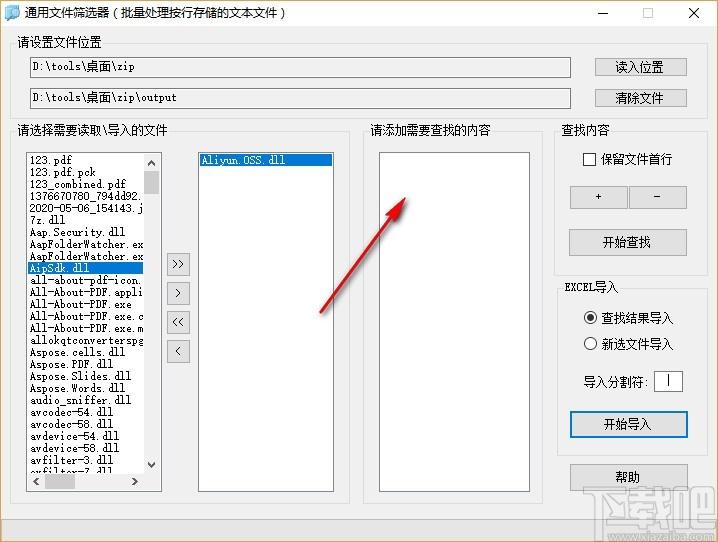
Task: Click the 清除文件 button
Action: click(640, 98)
